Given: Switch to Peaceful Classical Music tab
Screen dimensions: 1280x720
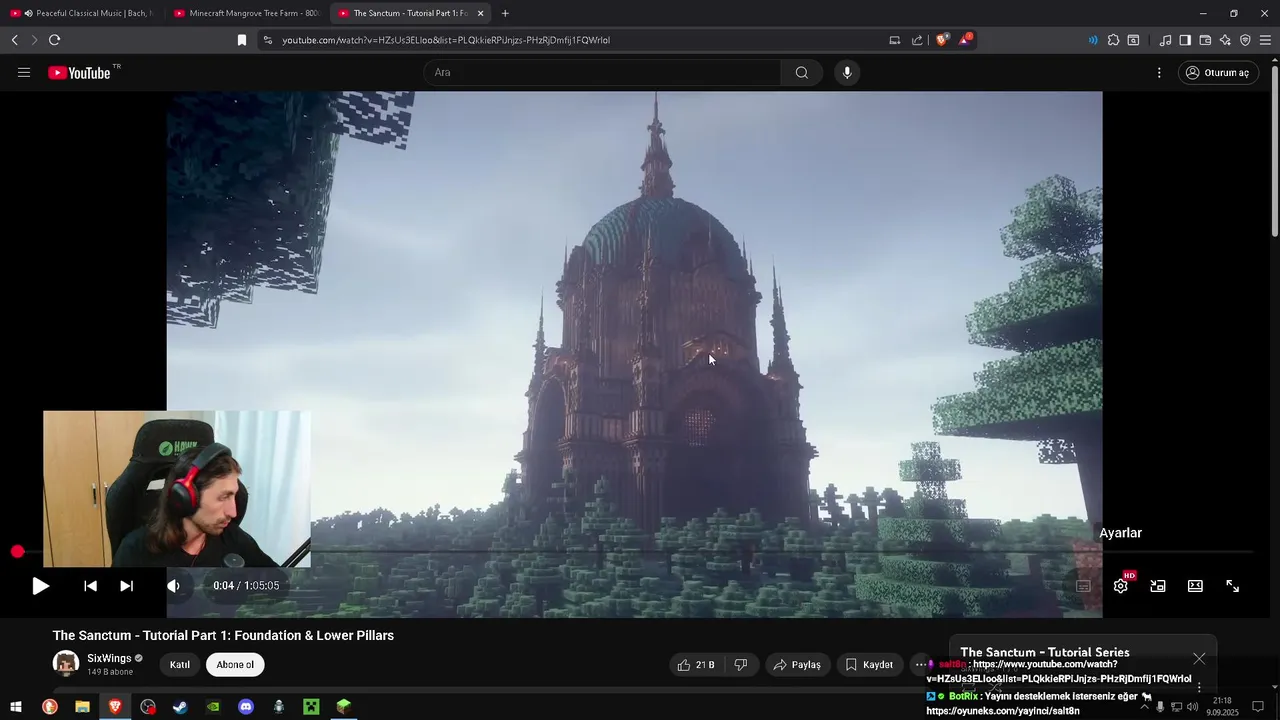Looking at the screenshot, I should point(84,13).
